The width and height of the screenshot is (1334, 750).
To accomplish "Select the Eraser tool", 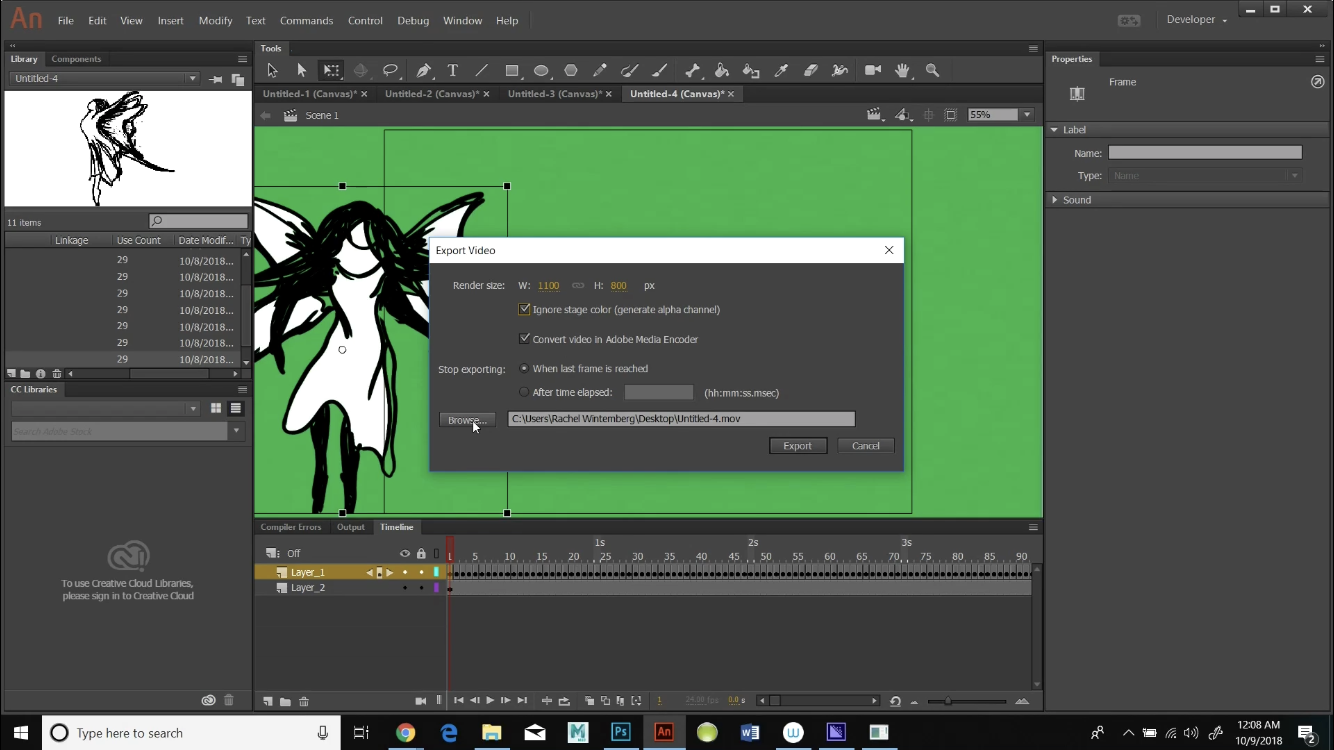I will [x=810, y=70].
